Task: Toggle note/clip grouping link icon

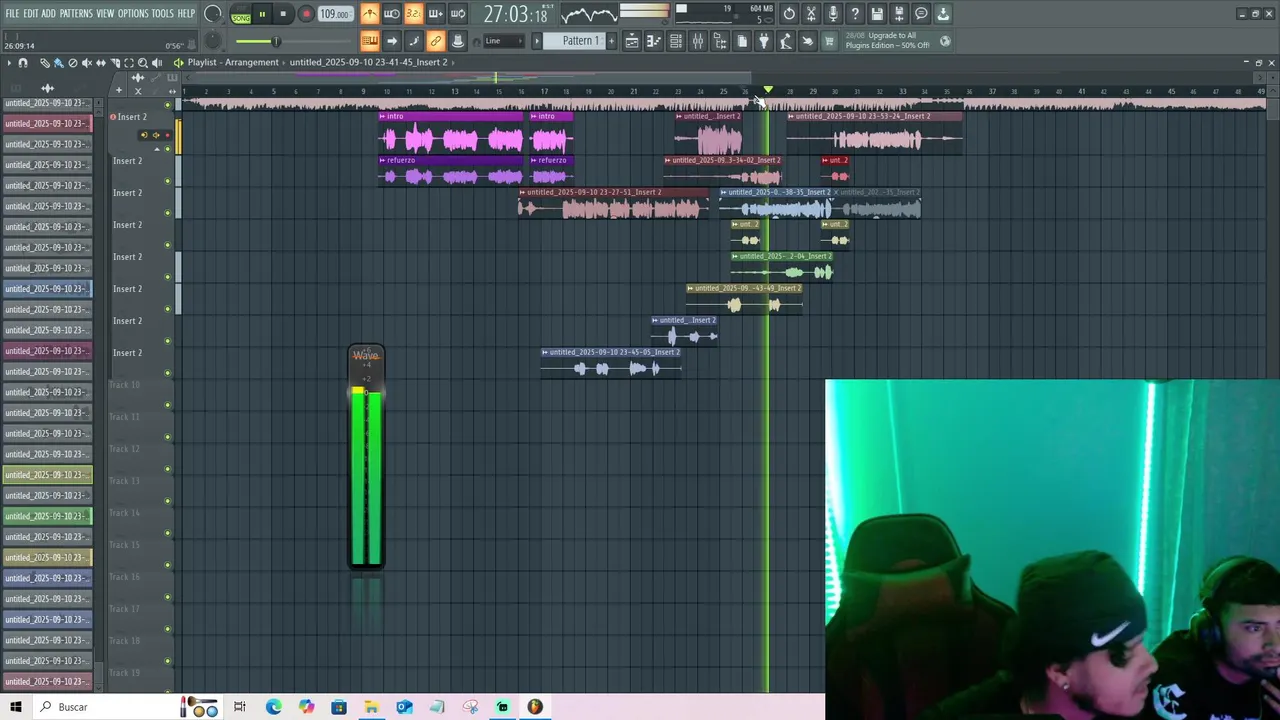Action: pyautogui.click(x=435, y=41)
